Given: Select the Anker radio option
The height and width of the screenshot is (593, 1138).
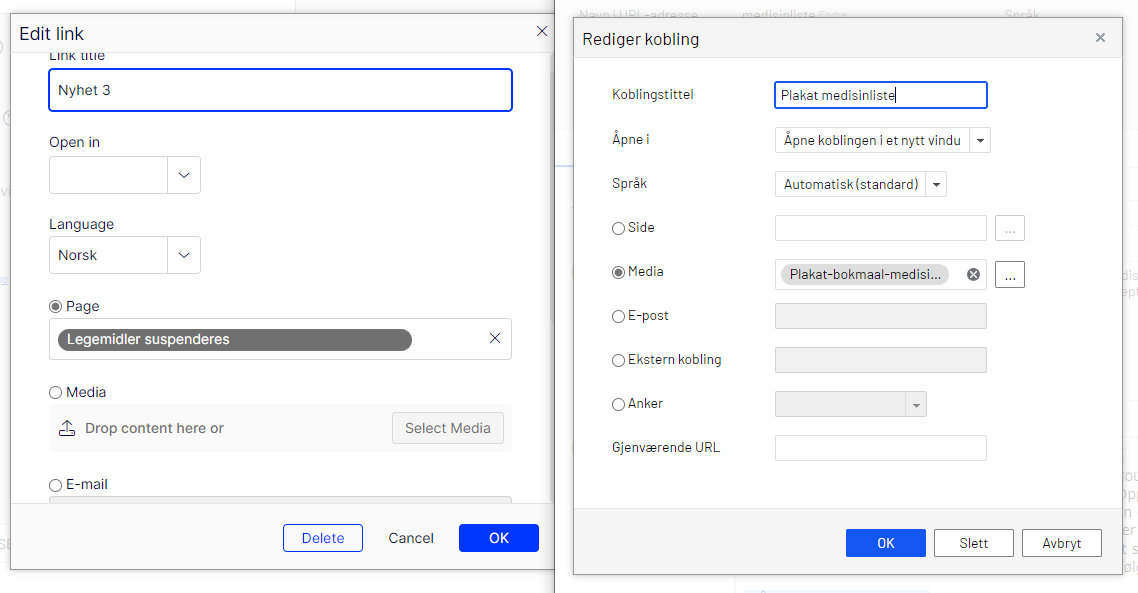Looking at the screenshot, I should click(618, 405).
